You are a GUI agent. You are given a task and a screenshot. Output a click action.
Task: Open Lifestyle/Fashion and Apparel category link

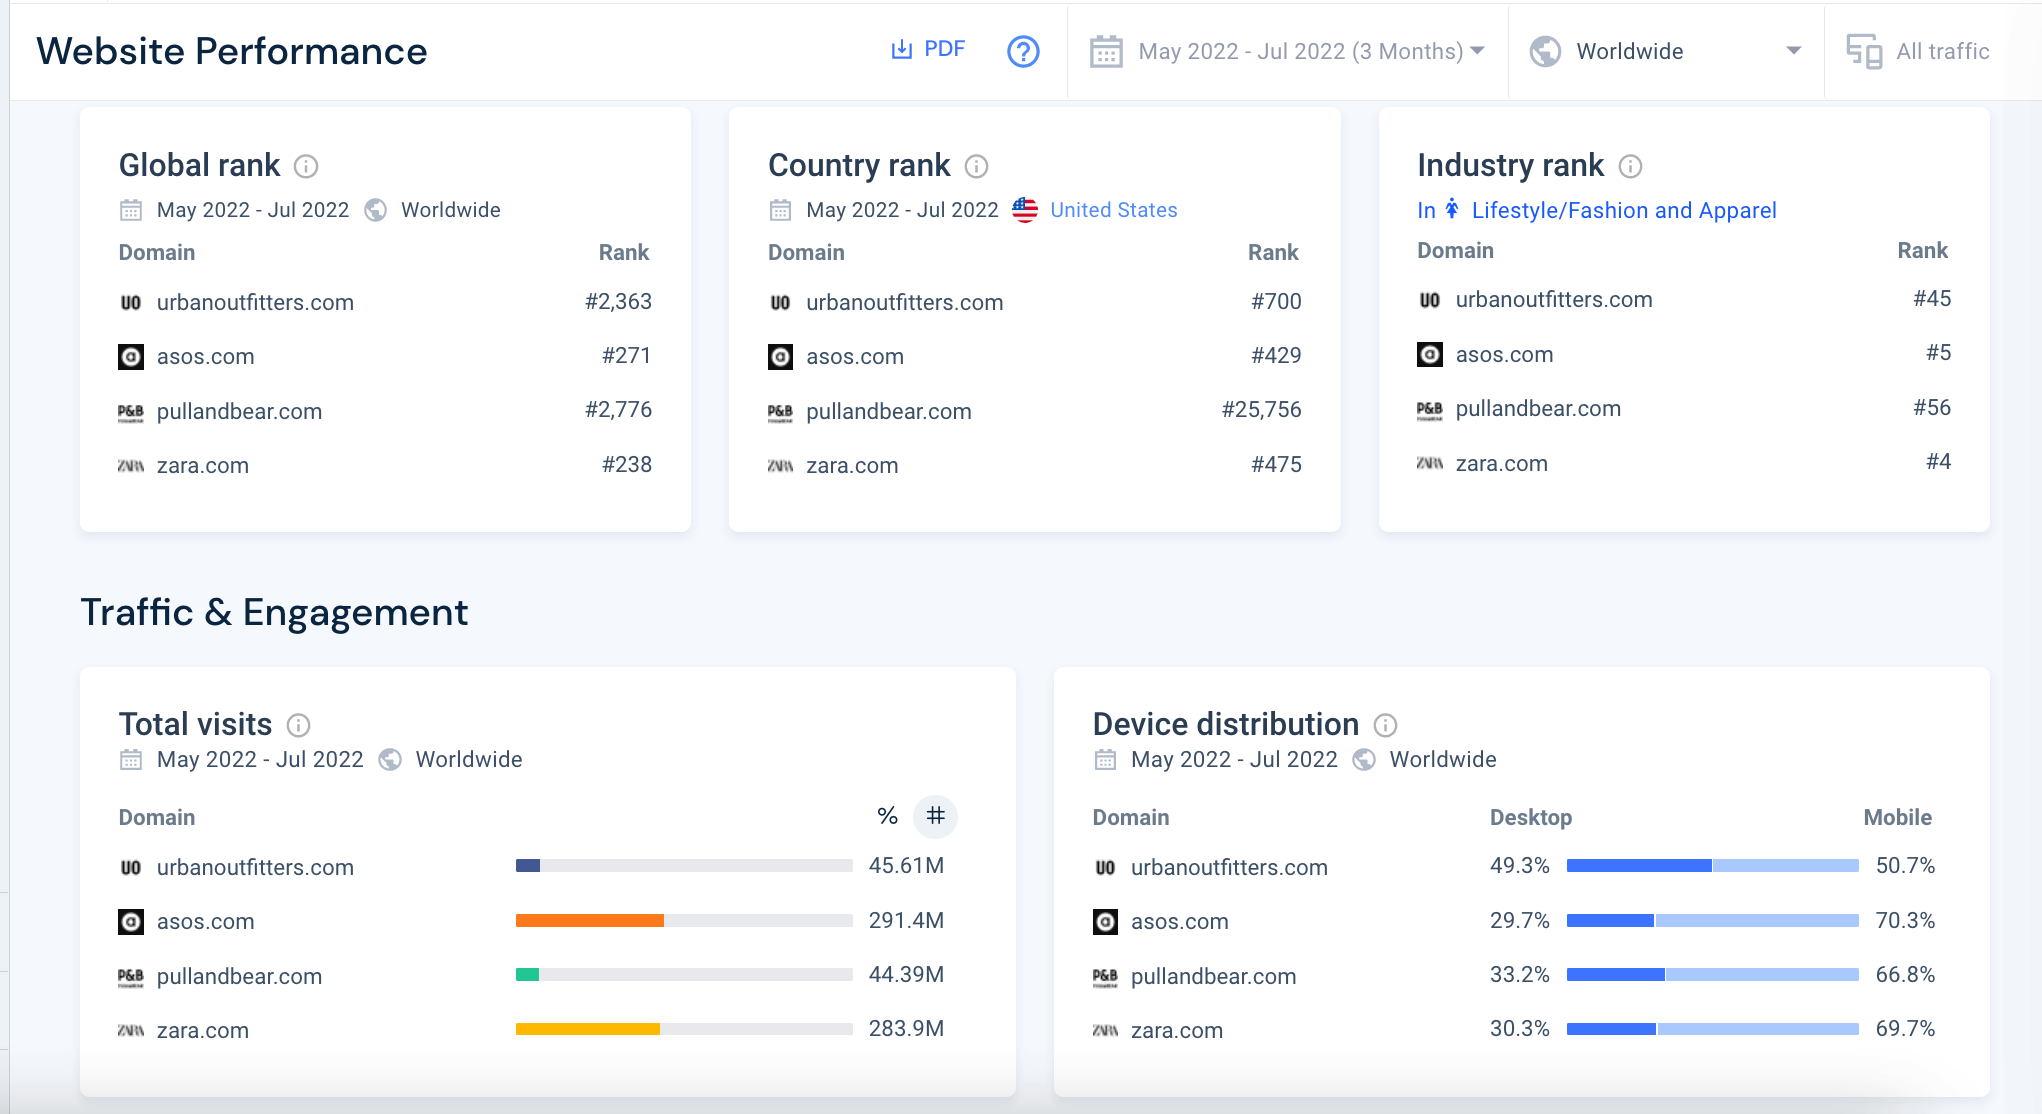(1624, 210)
